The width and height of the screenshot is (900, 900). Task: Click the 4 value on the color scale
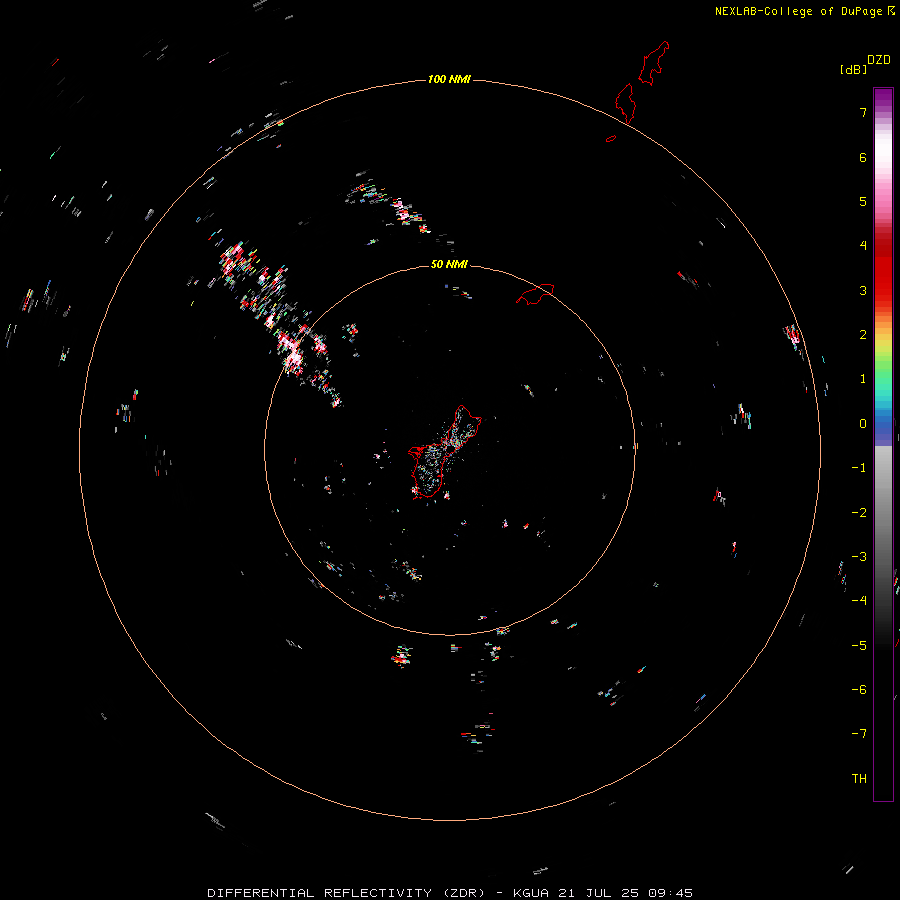coord(863,246)
